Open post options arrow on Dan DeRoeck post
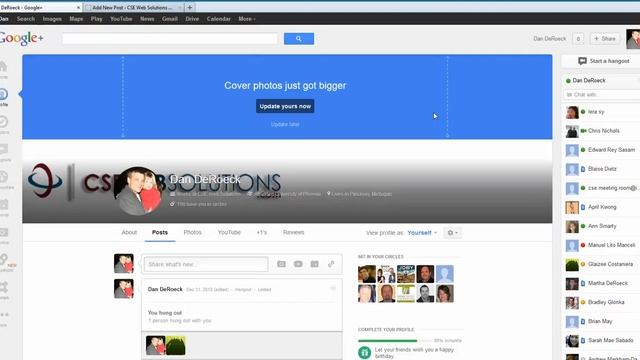Screen dimensions: 640x360 [x=333, y=289]
